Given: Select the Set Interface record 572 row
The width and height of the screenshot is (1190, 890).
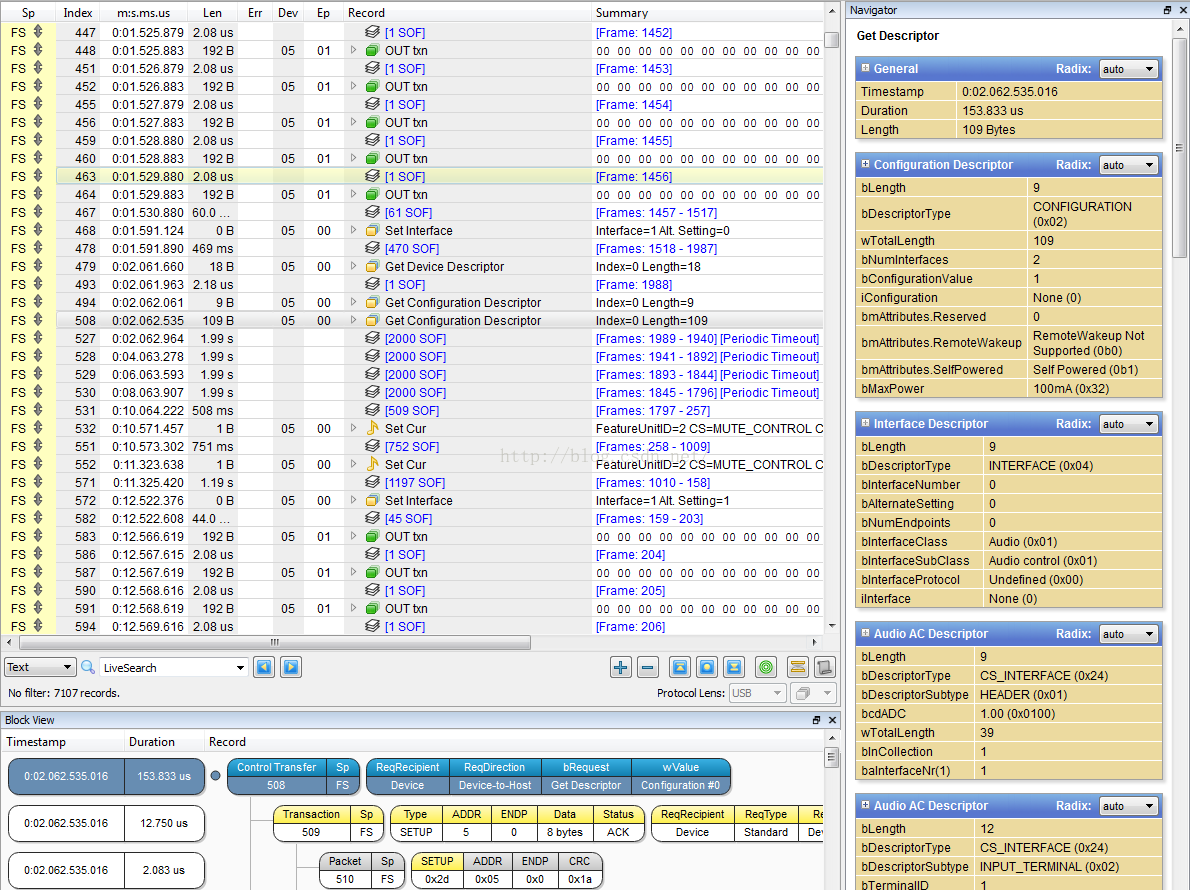Looking at the screenshot, I should [x=413, y=500].
